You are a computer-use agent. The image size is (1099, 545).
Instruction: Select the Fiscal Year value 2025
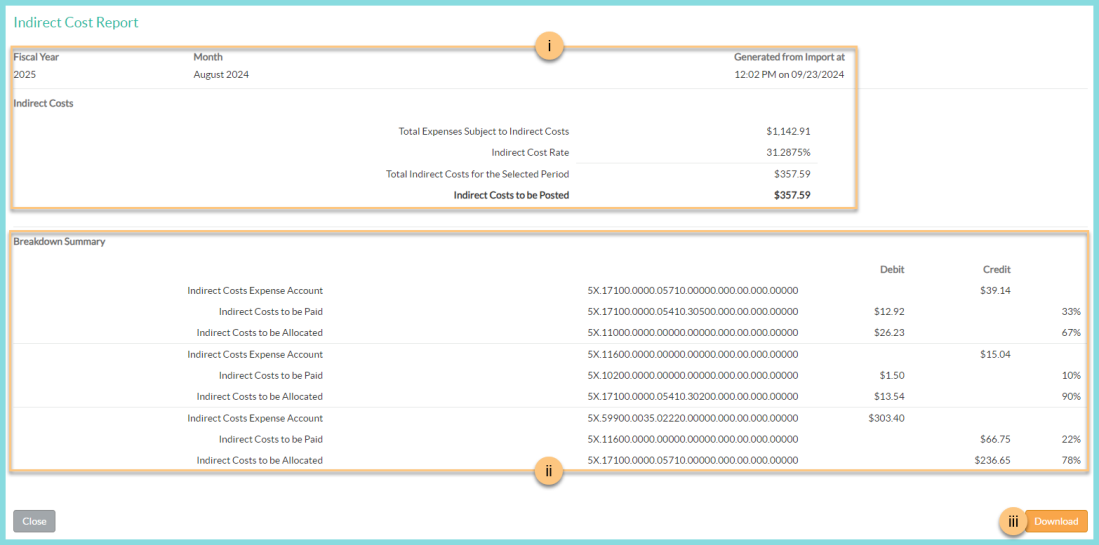click(24, 74)
